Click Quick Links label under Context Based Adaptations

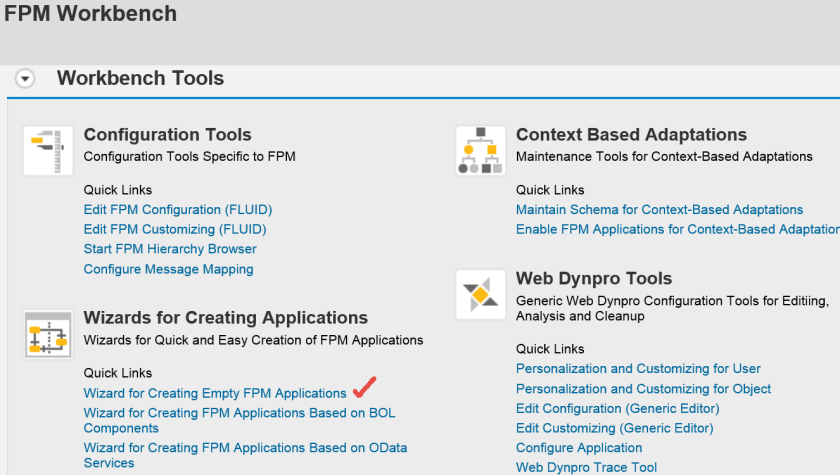(x=550, y=190)
